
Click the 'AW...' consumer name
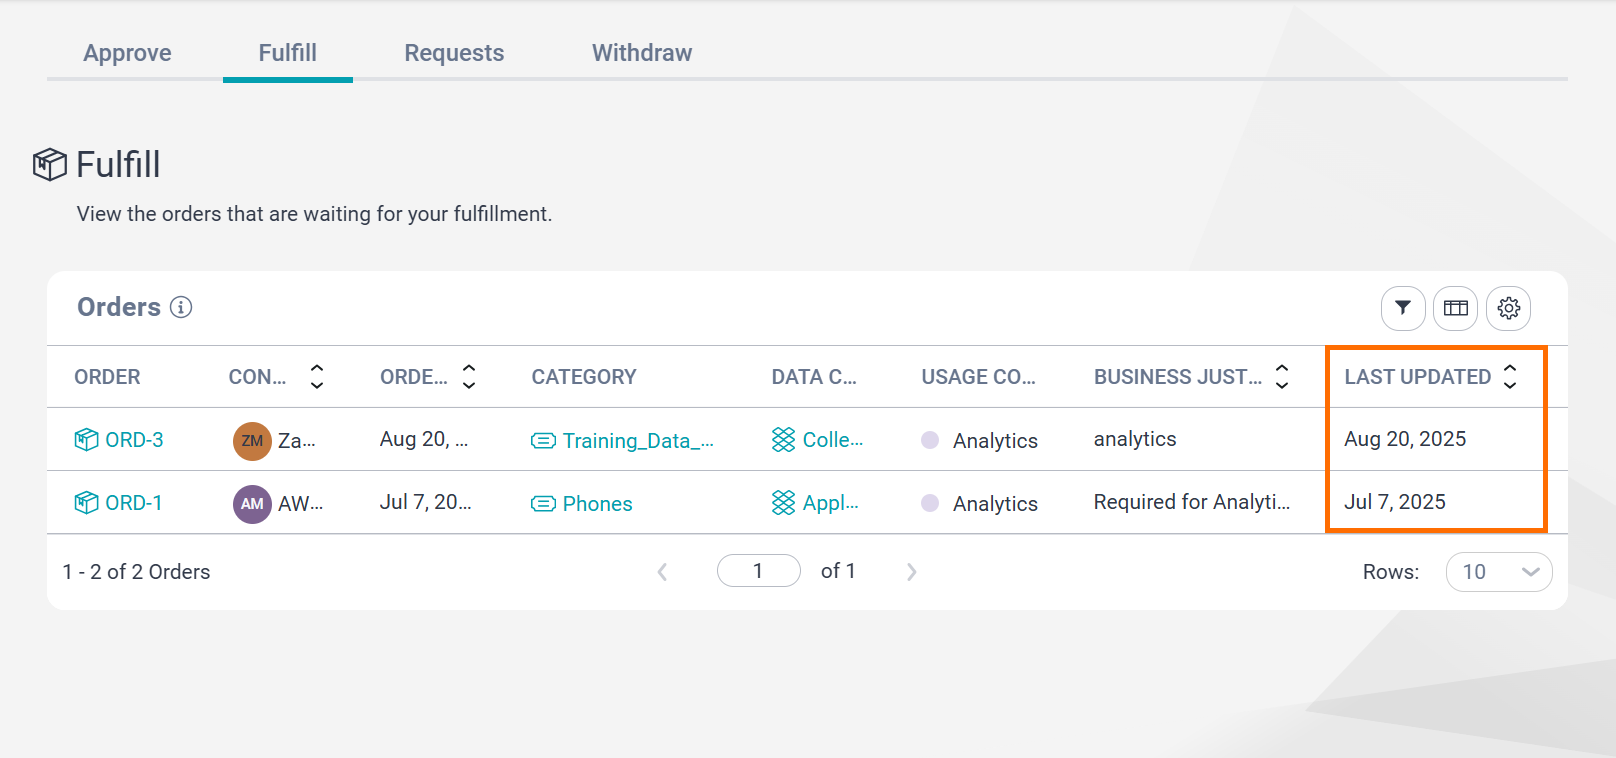(x=300, y=504)
